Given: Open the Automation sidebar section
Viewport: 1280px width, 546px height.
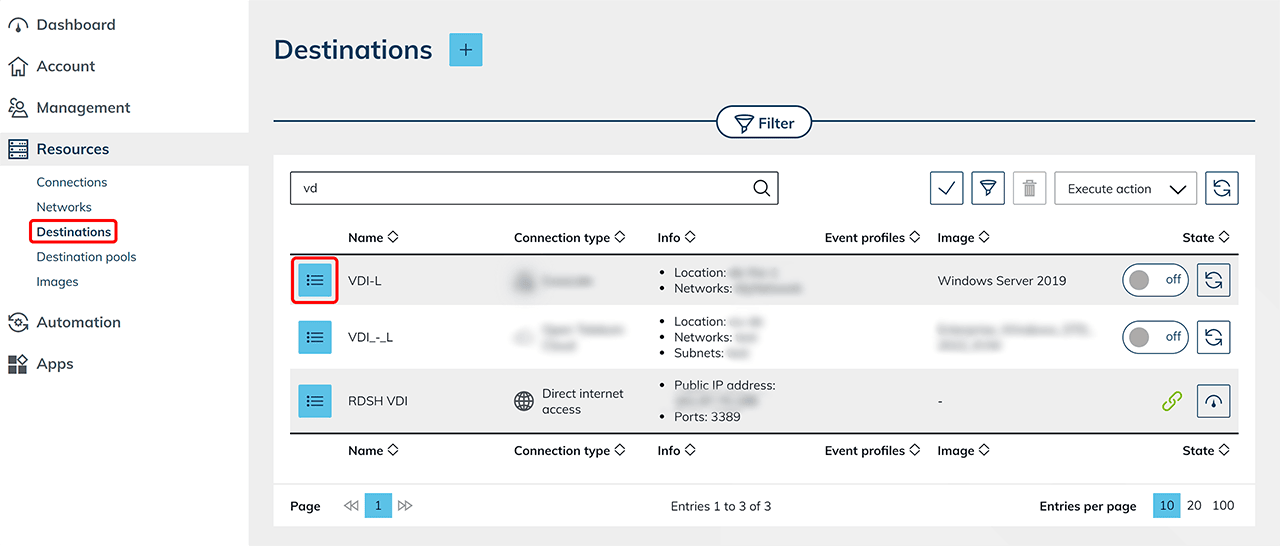Looking at the screenshot, I should pos(78,322).
